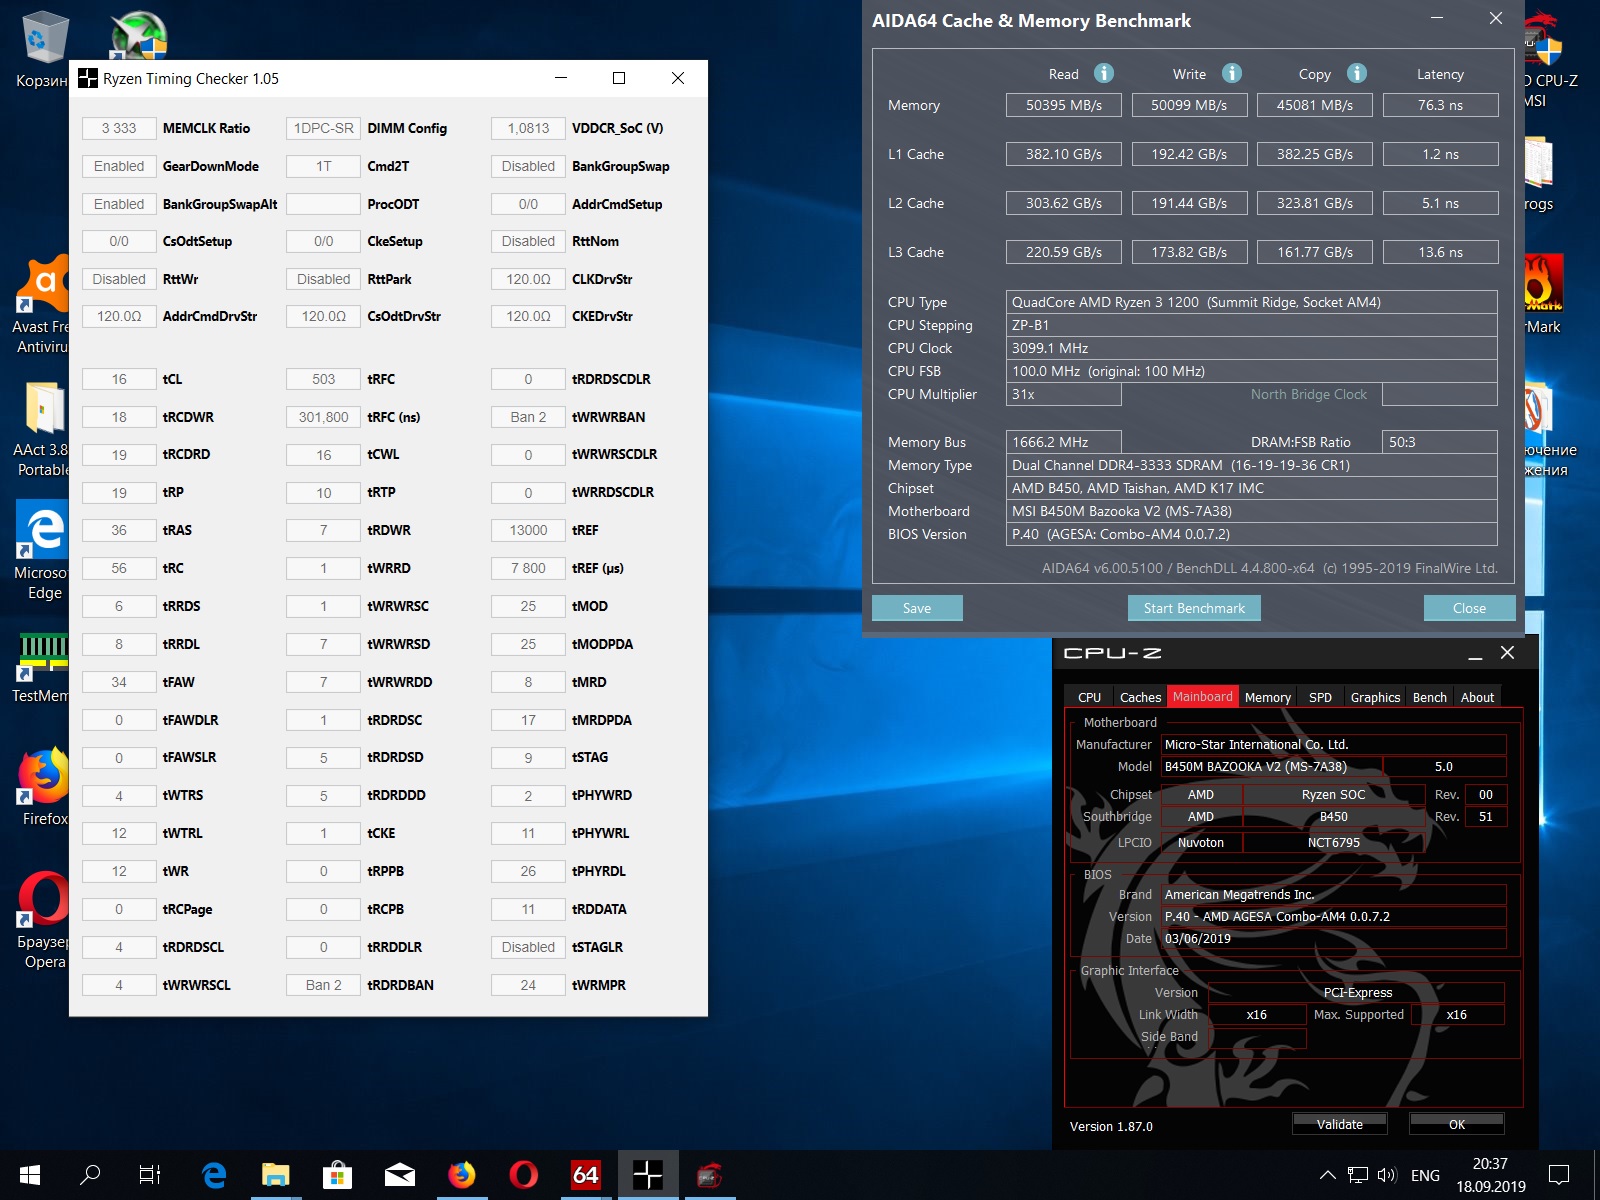Open Opera browser from the taskbar
Viewport: 1600px width, 1200px height.
point(523,1175)
